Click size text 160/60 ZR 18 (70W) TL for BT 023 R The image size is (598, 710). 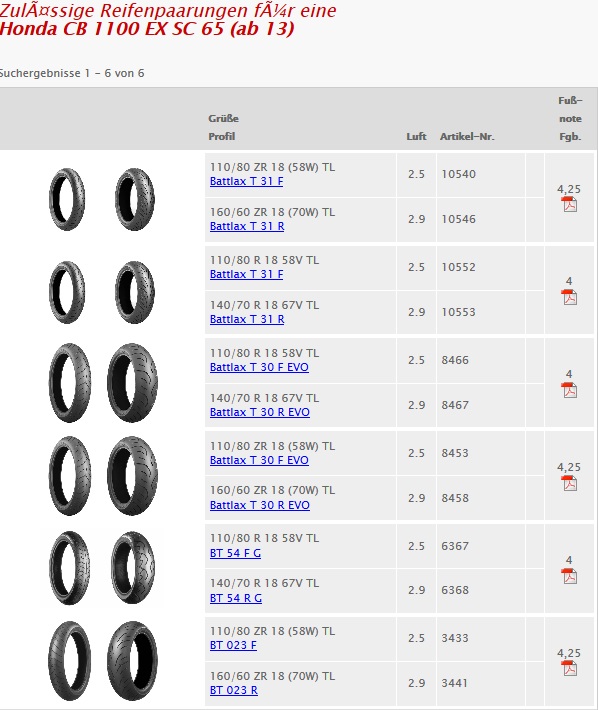coord(273,676)
